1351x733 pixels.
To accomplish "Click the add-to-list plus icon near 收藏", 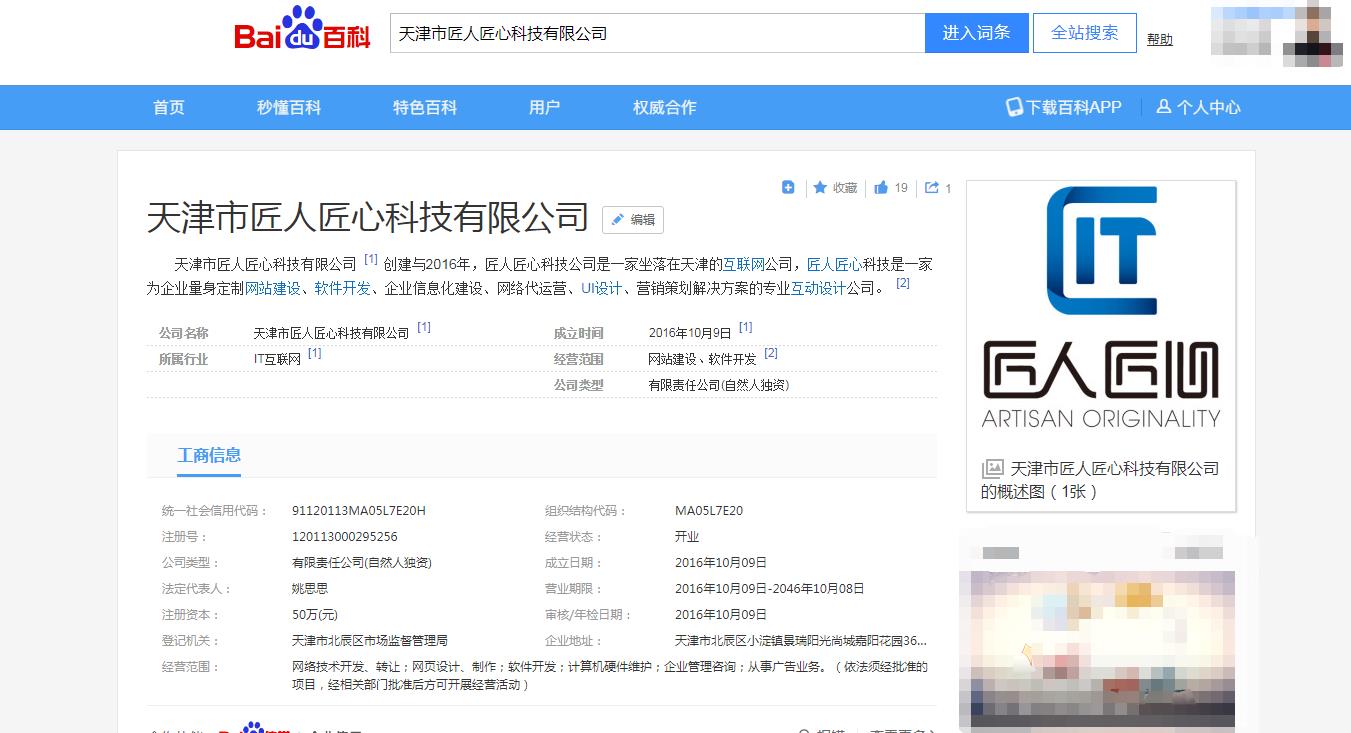I will click(x=788, y=187).
